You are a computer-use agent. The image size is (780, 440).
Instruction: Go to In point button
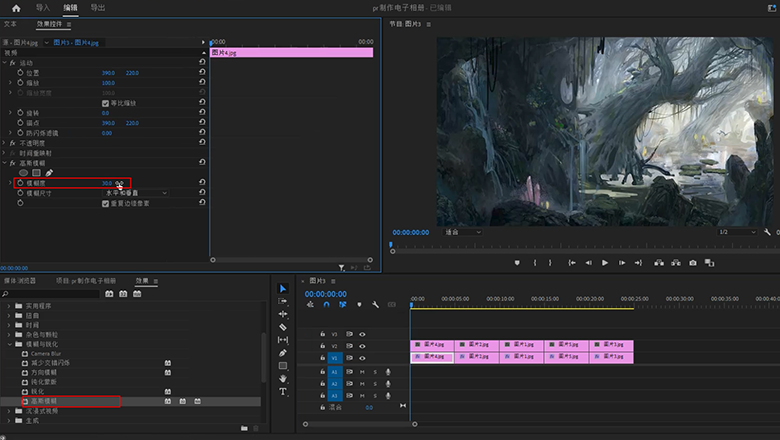tap(572, 263)
